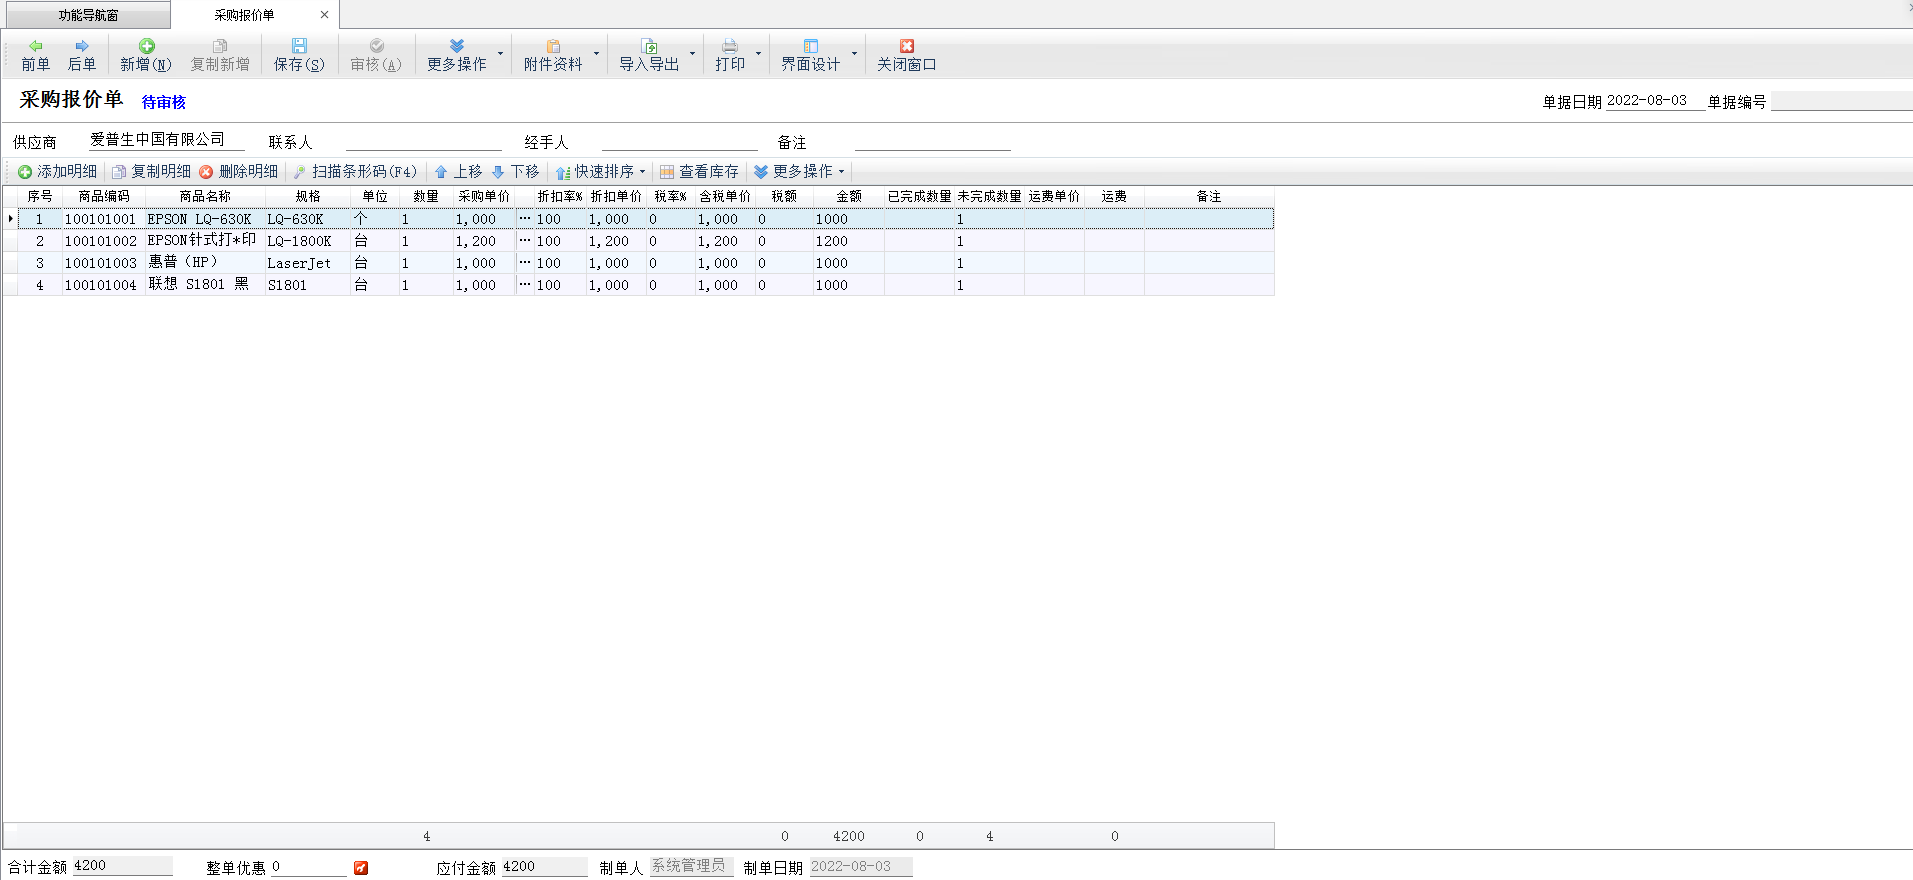Click the 扫描条形码(F4) button

(355, 172)
